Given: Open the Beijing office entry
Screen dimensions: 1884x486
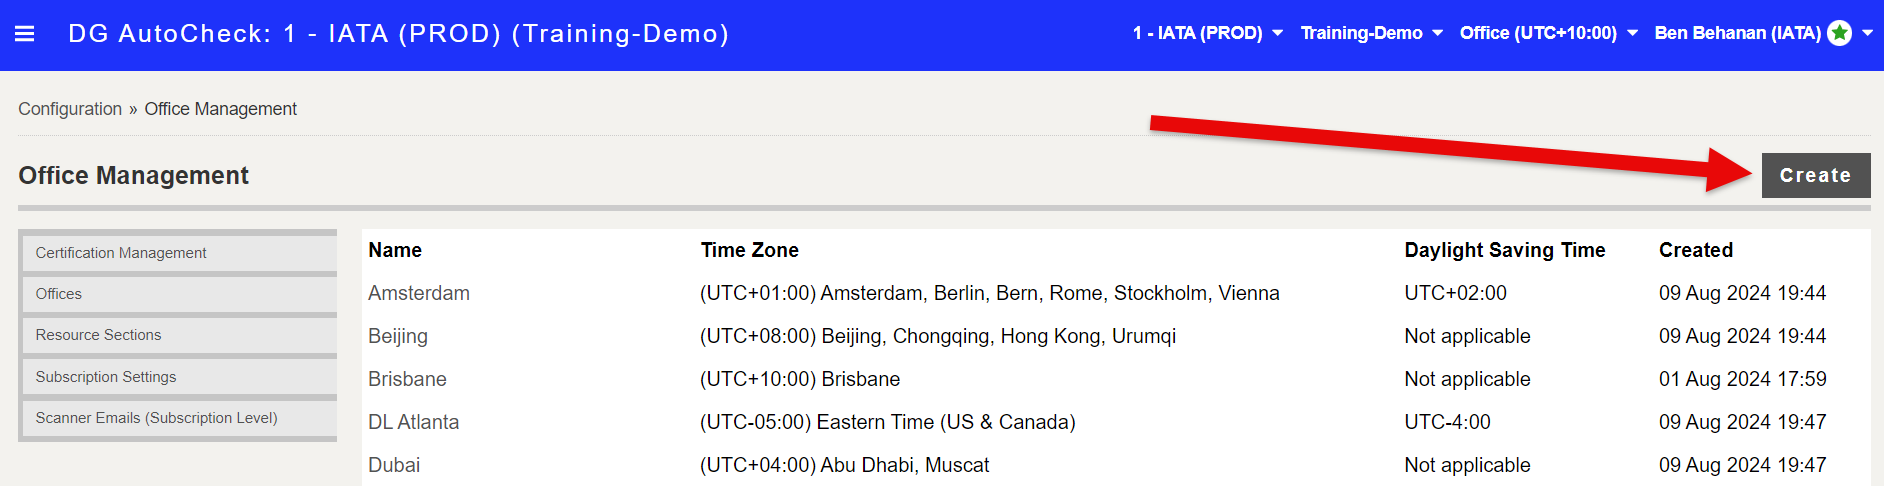Looking at the screenshot, I should point(398,336).
